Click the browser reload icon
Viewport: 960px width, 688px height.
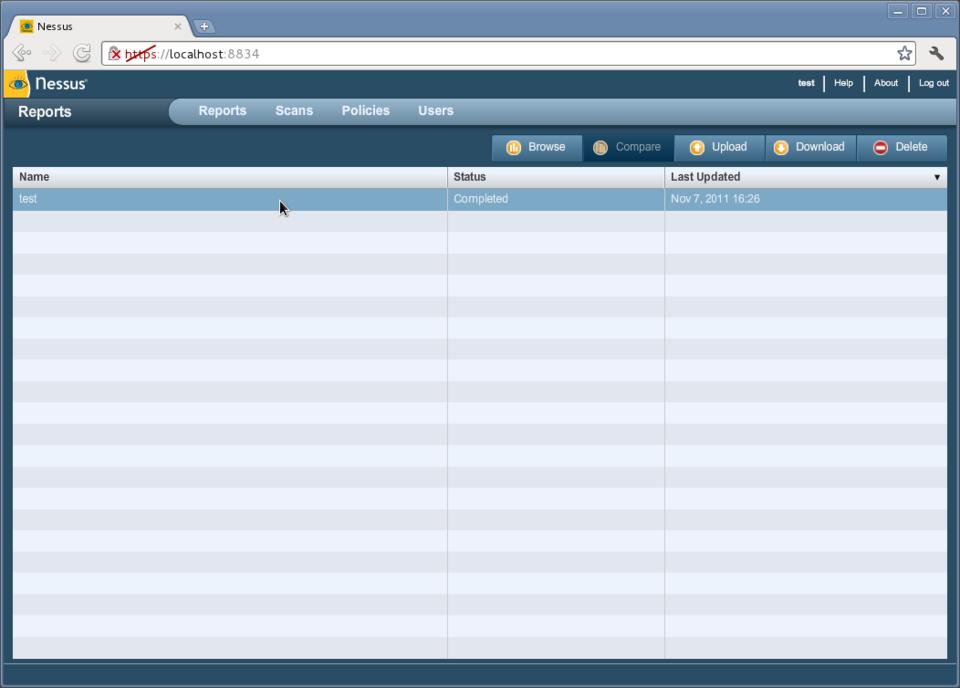tap(82, 54)
